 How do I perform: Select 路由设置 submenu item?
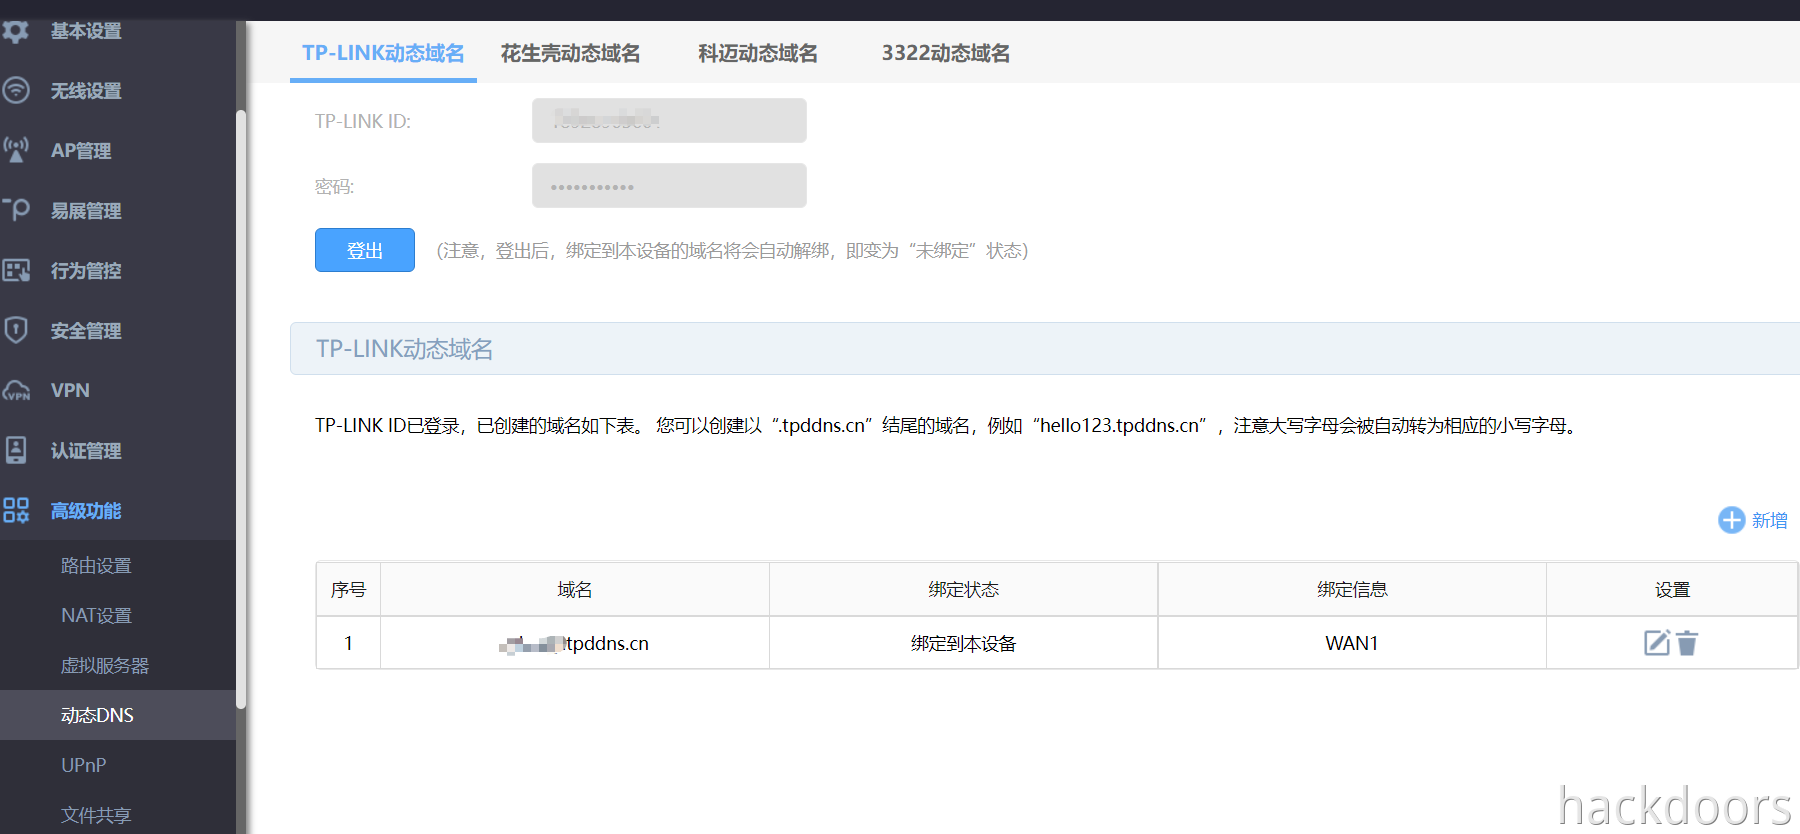coord(118,565)
